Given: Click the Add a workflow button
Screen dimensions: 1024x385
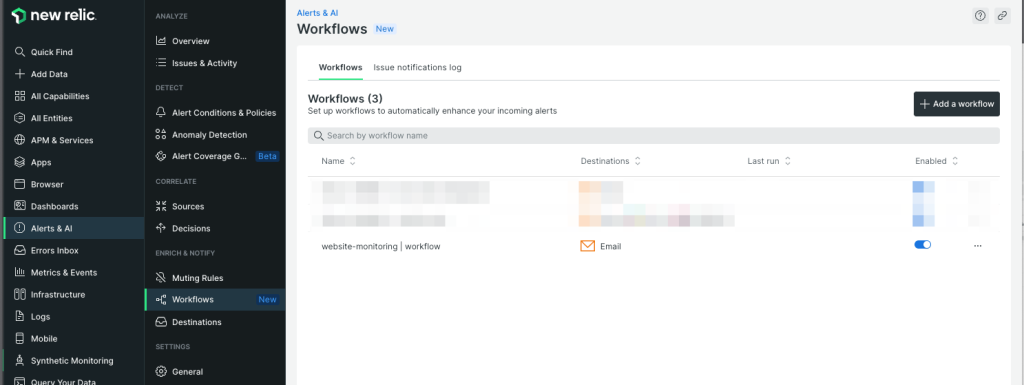Looking at the screenshot, I should [957, 104].
